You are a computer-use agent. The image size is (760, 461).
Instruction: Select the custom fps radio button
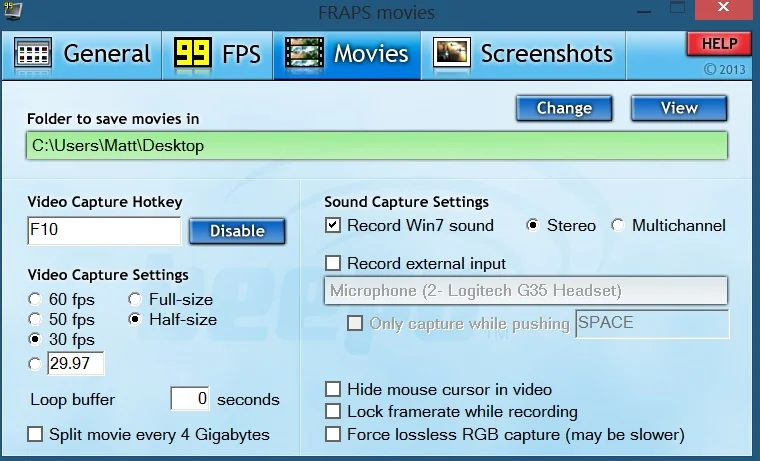(x=35, y=364)
